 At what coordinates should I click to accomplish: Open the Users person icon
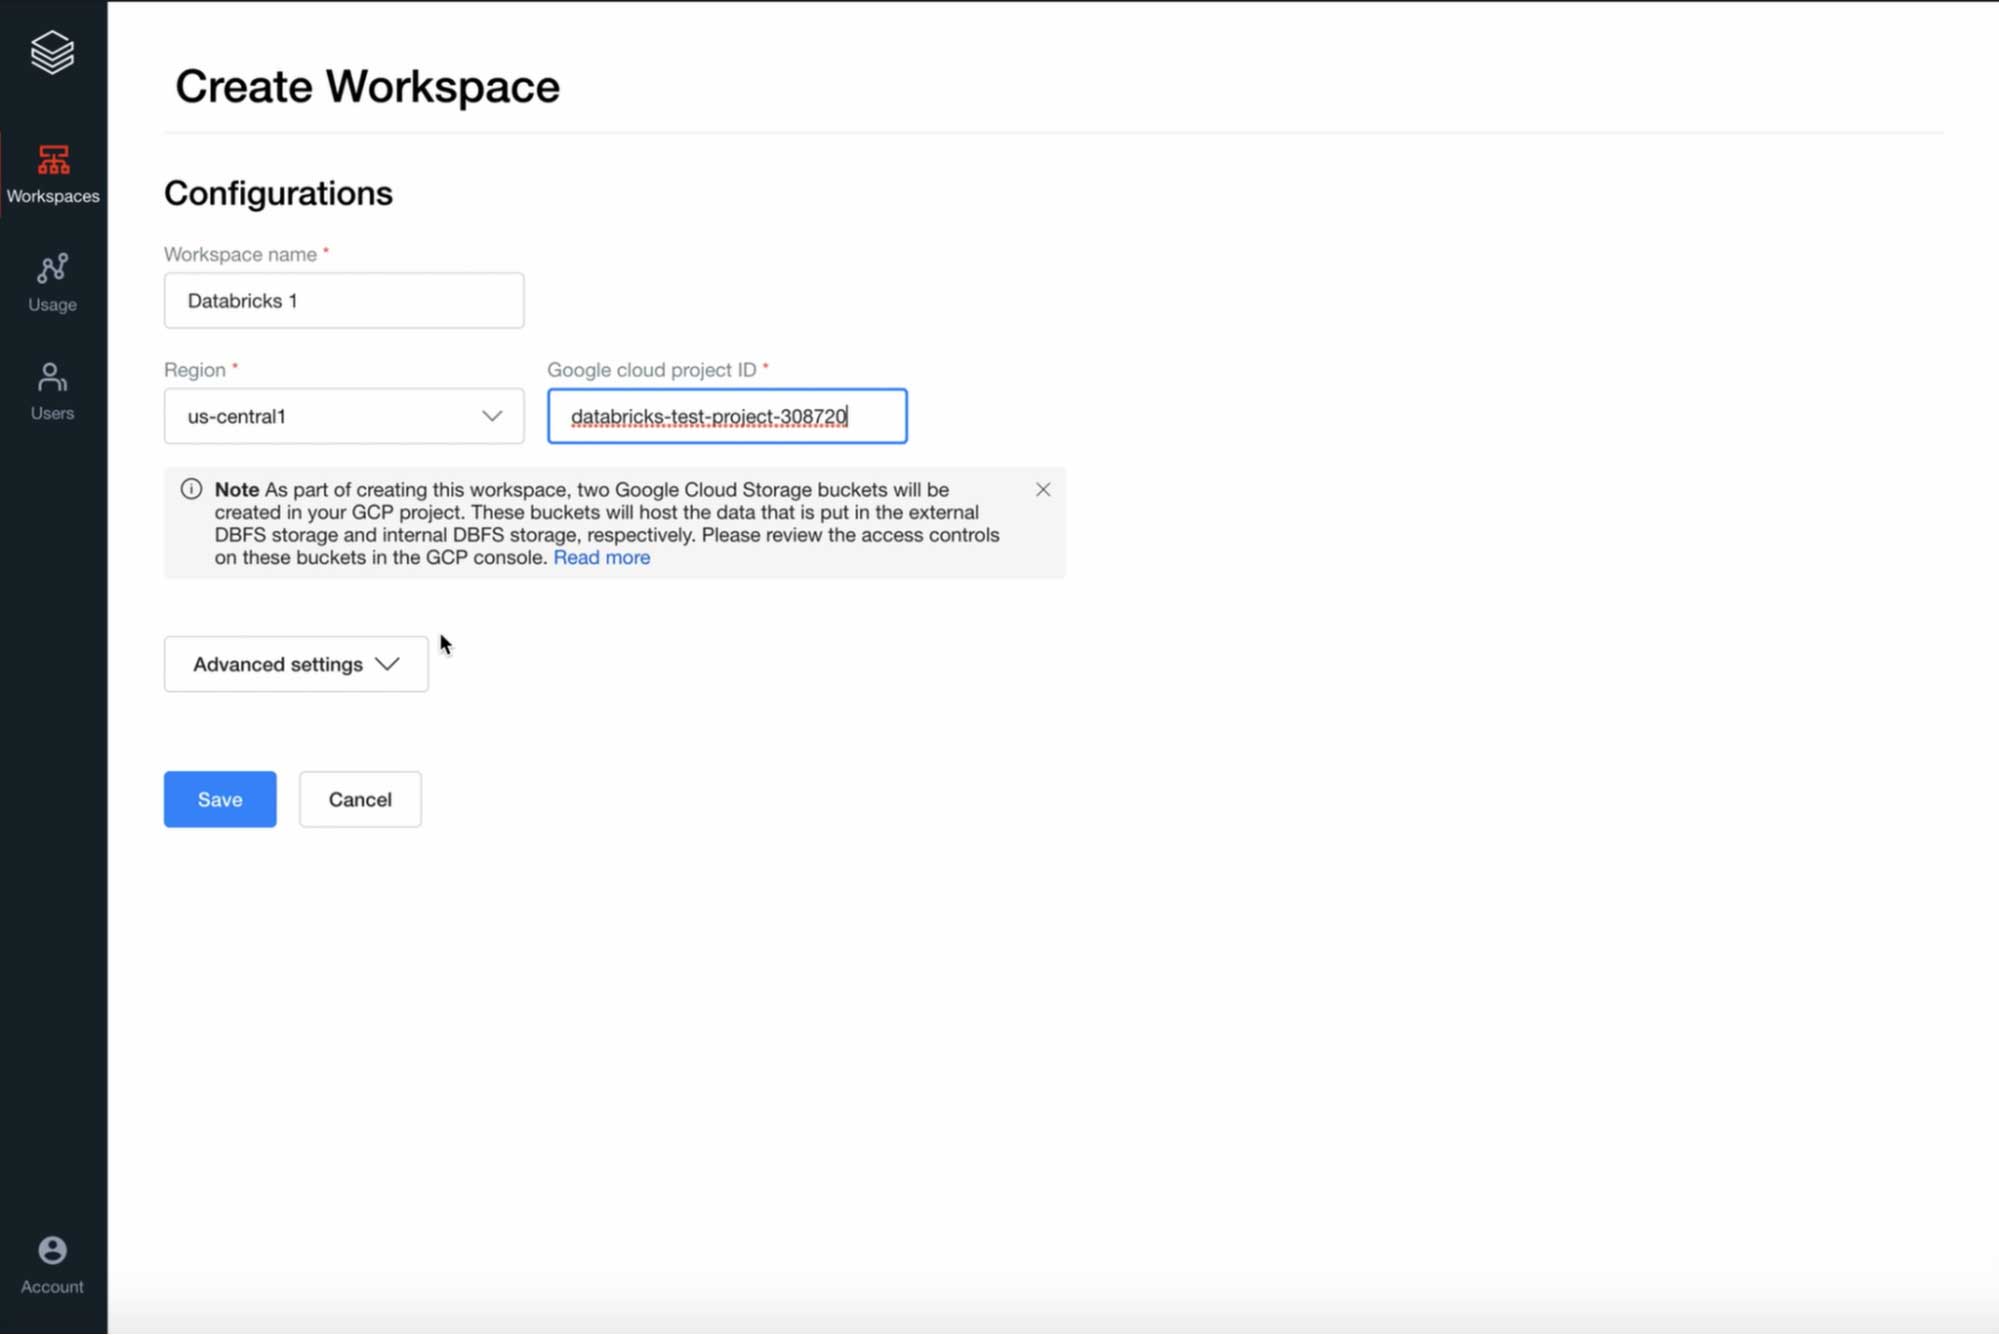click(52, 377)
